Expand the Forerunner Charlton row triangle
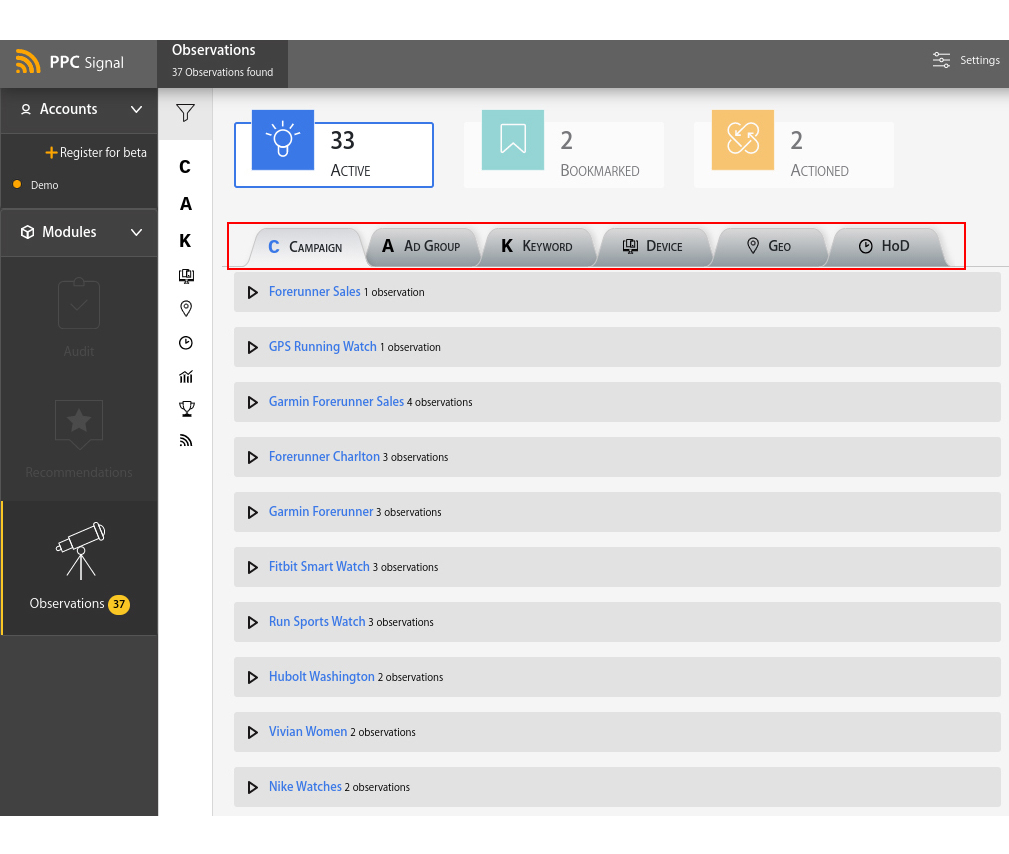1009x854 pixels. pos(252,458)
